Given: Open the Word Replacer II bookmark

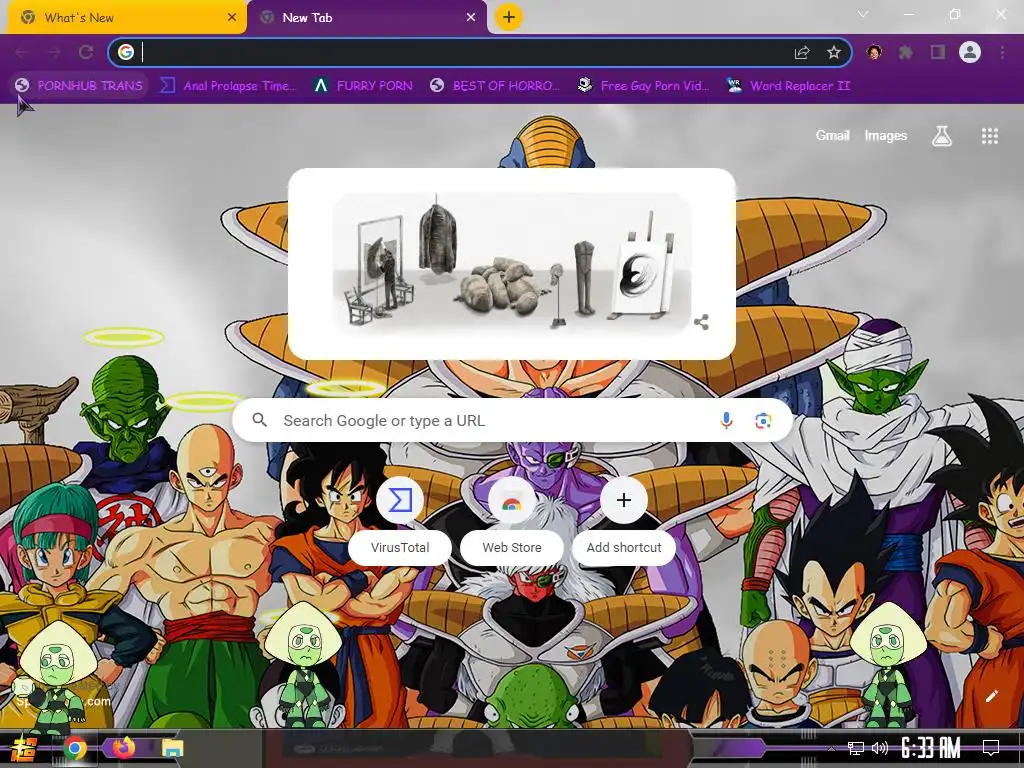Looking at the screenshot, I should (x=789, y=86).
